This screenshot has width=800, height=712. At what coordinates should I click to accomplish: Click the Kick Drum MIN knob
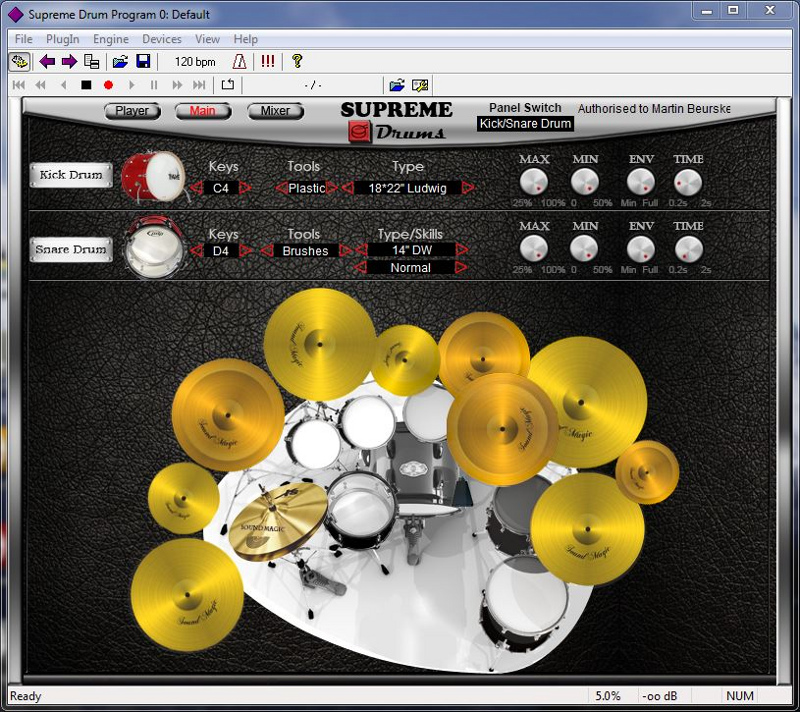tap(584, 183)
